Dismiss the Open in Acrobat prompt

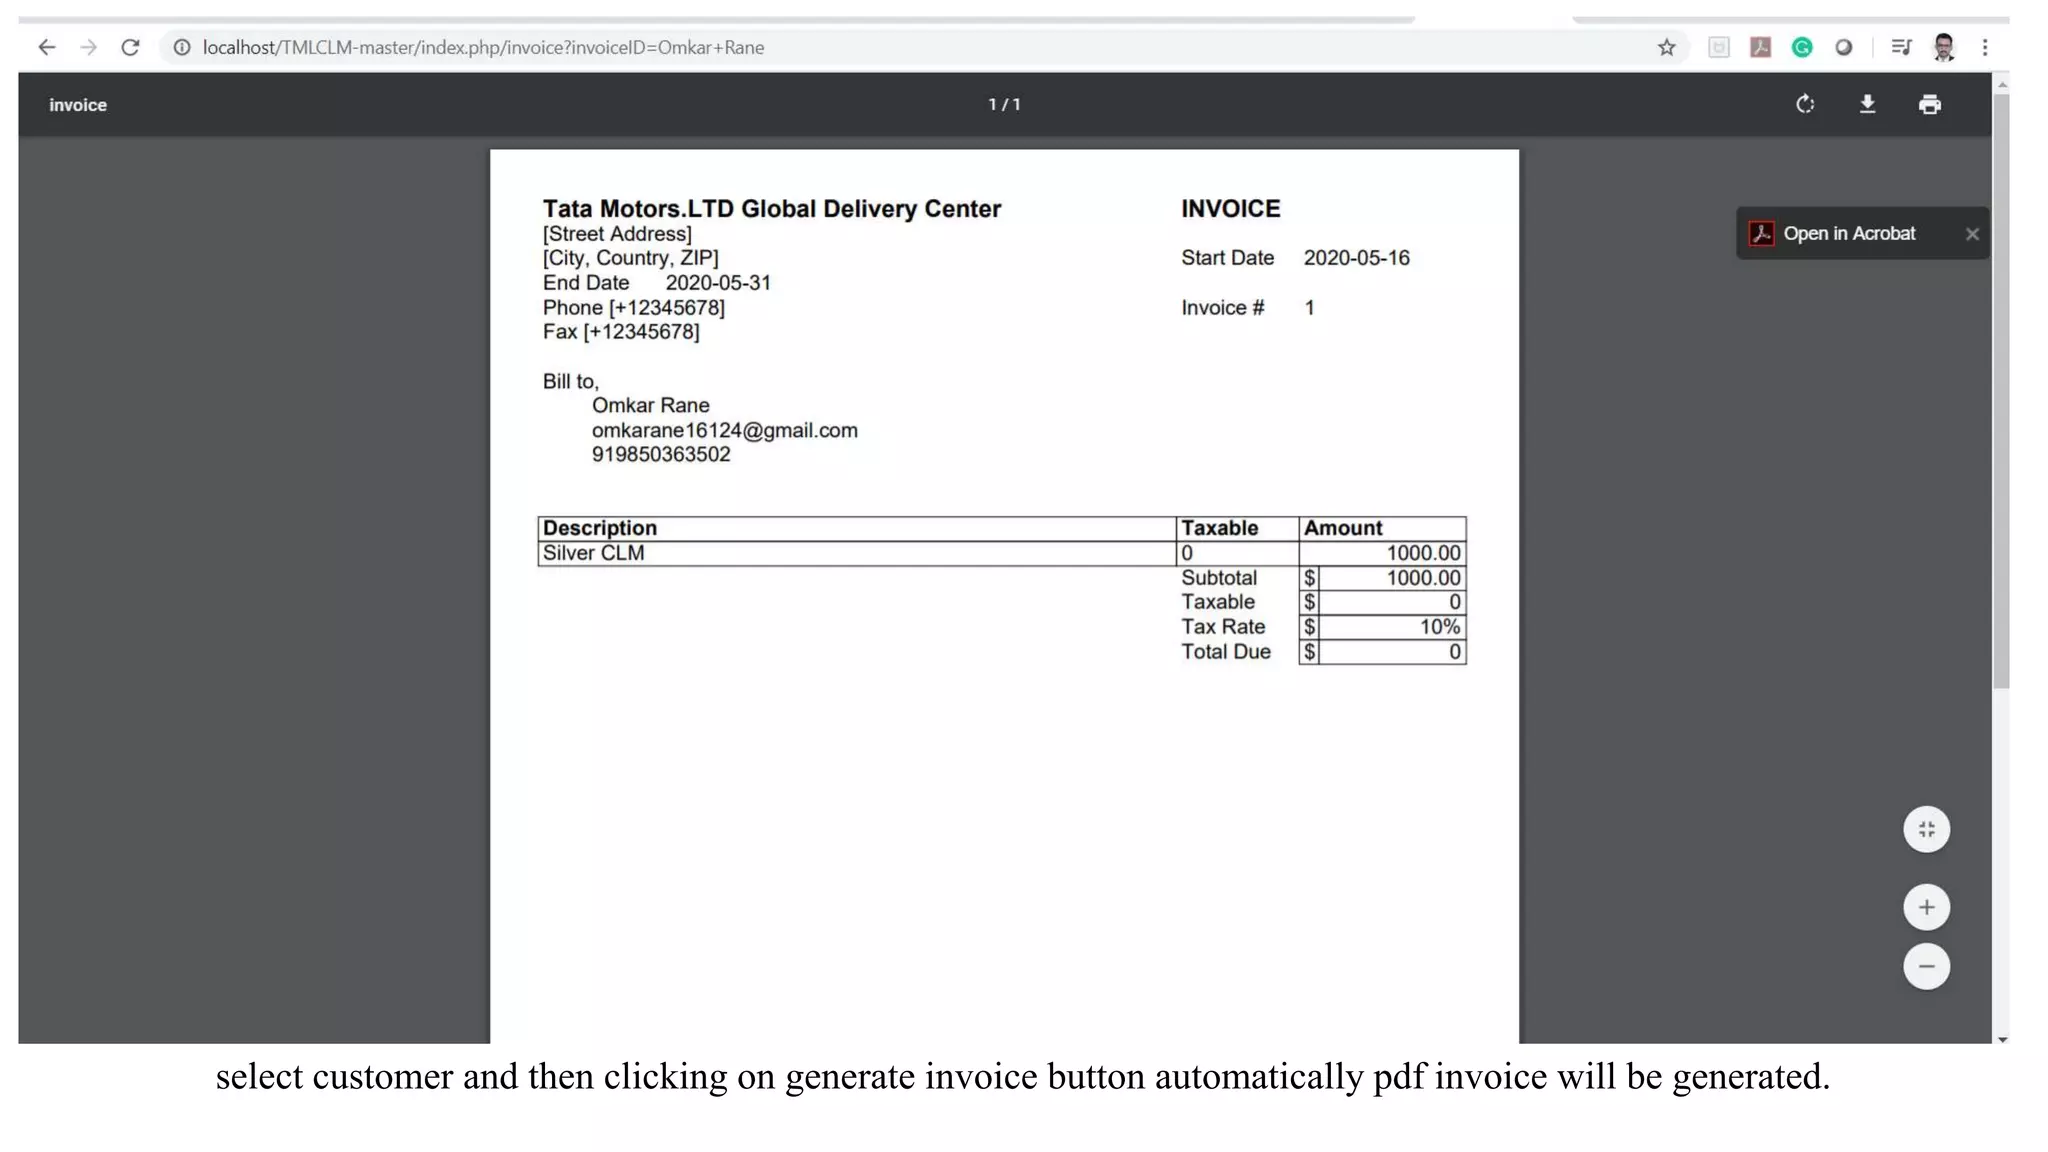pyautogui.click(x=1972, y=233)
